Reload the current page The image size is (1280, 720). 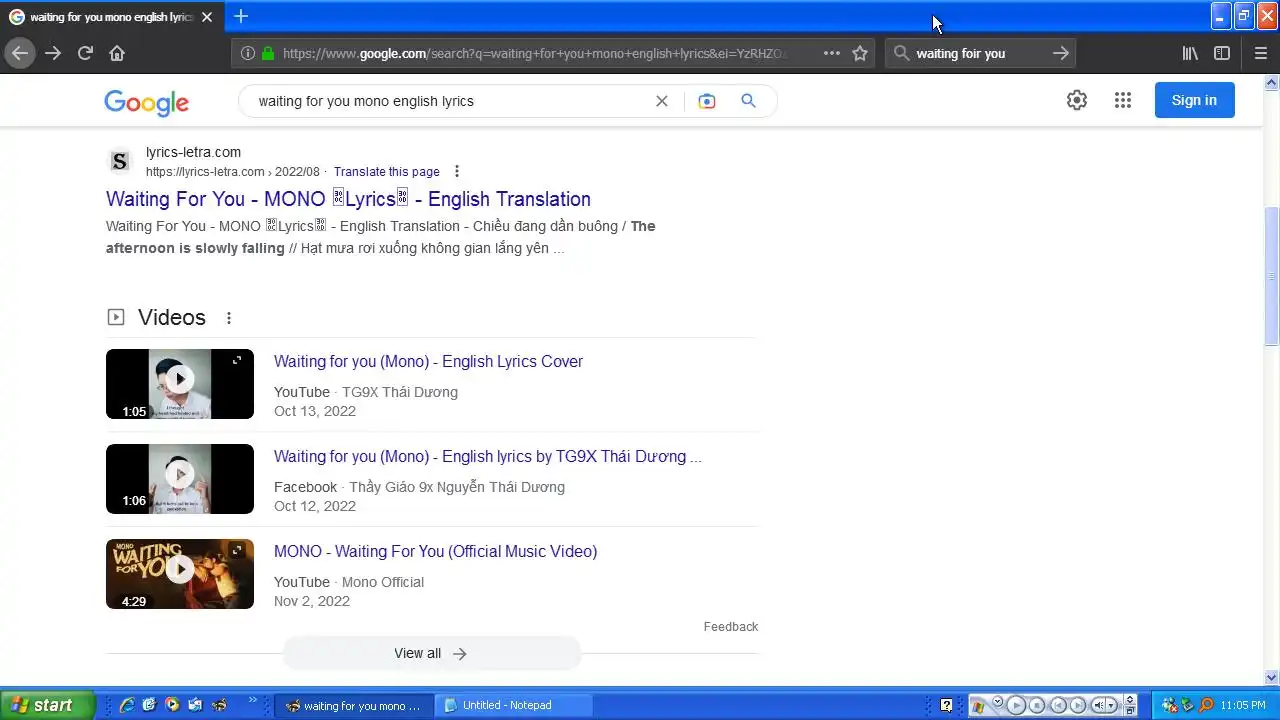[85, 53]
